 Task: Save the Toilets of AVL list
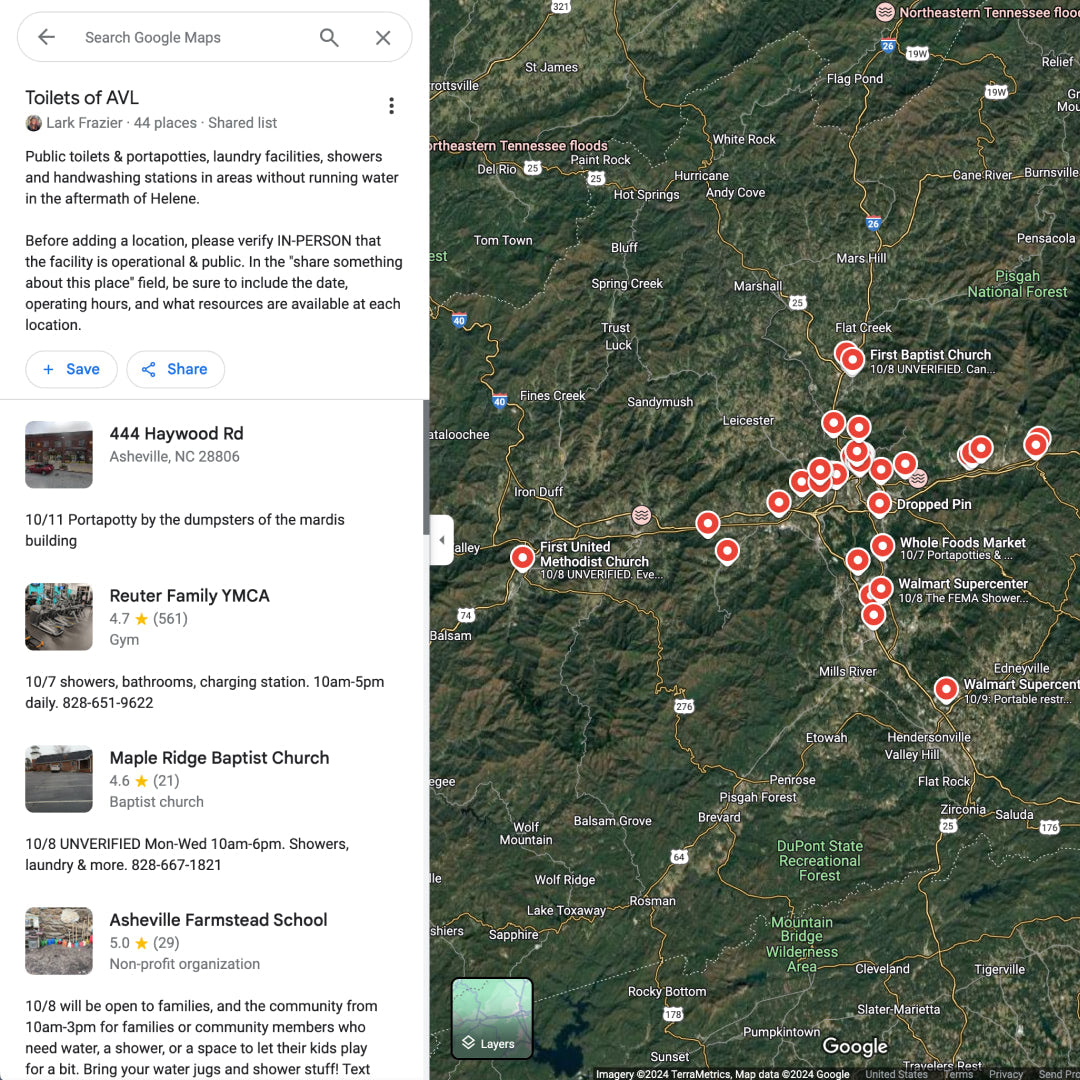pos(71,369)
